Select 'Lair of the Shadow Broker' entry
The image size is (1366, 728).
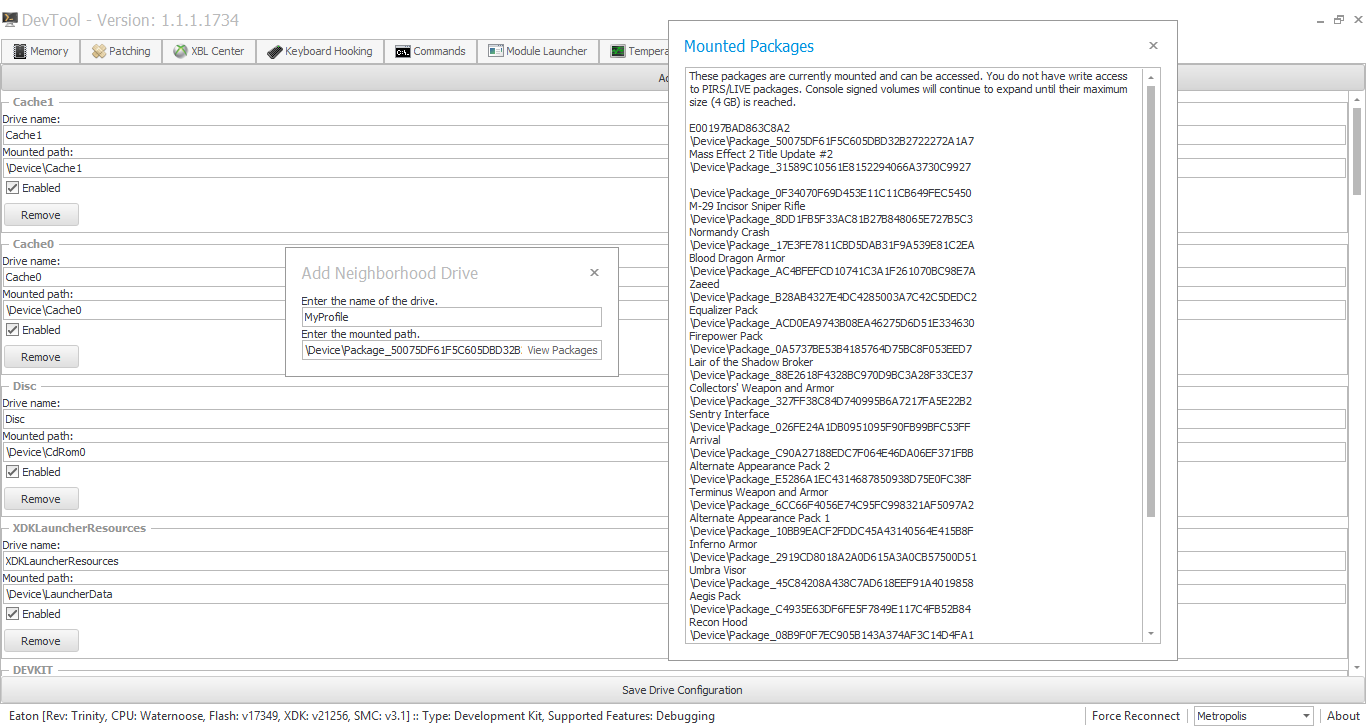tap(751, 362)
